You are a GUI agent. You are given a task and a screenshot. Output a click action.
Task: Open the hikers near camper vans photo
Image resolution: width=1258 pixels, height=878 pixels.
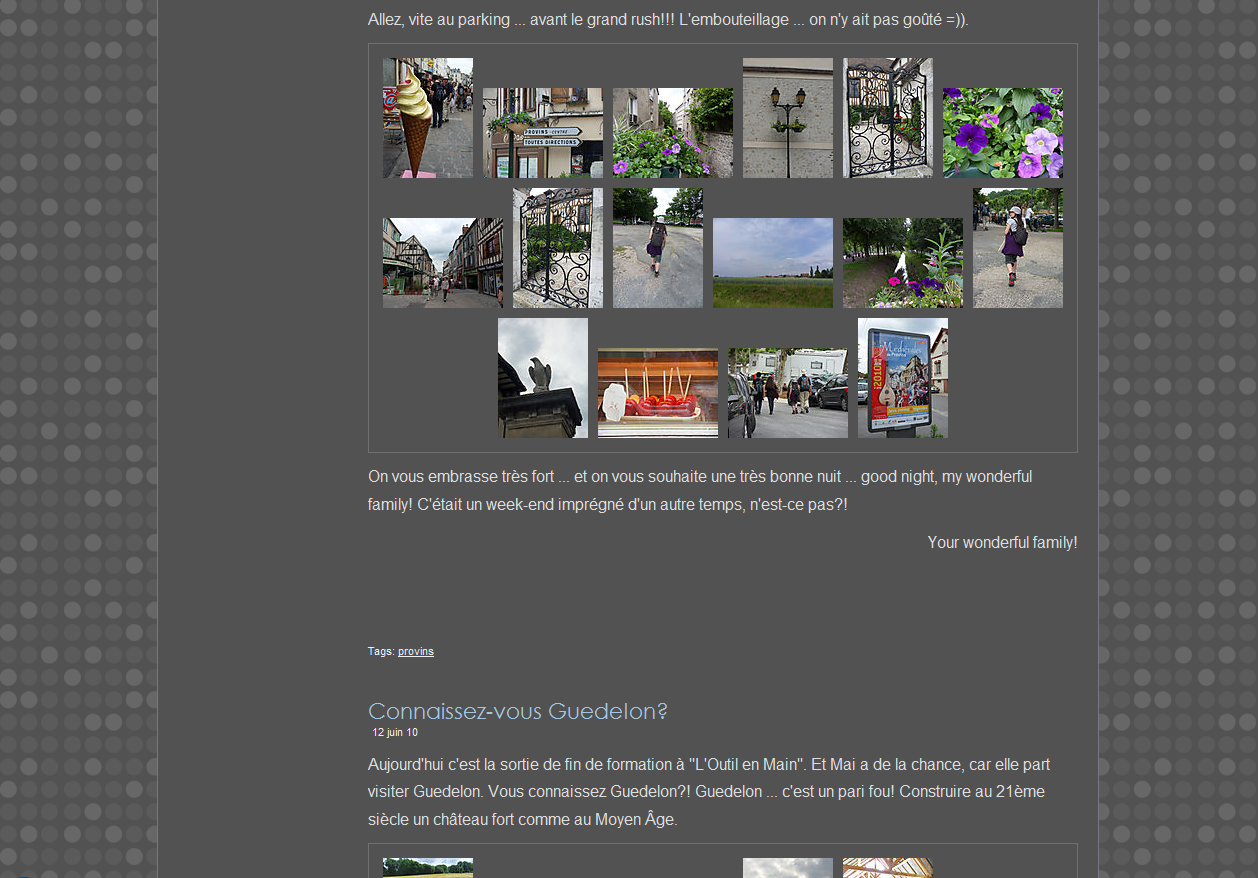(787, 393)
